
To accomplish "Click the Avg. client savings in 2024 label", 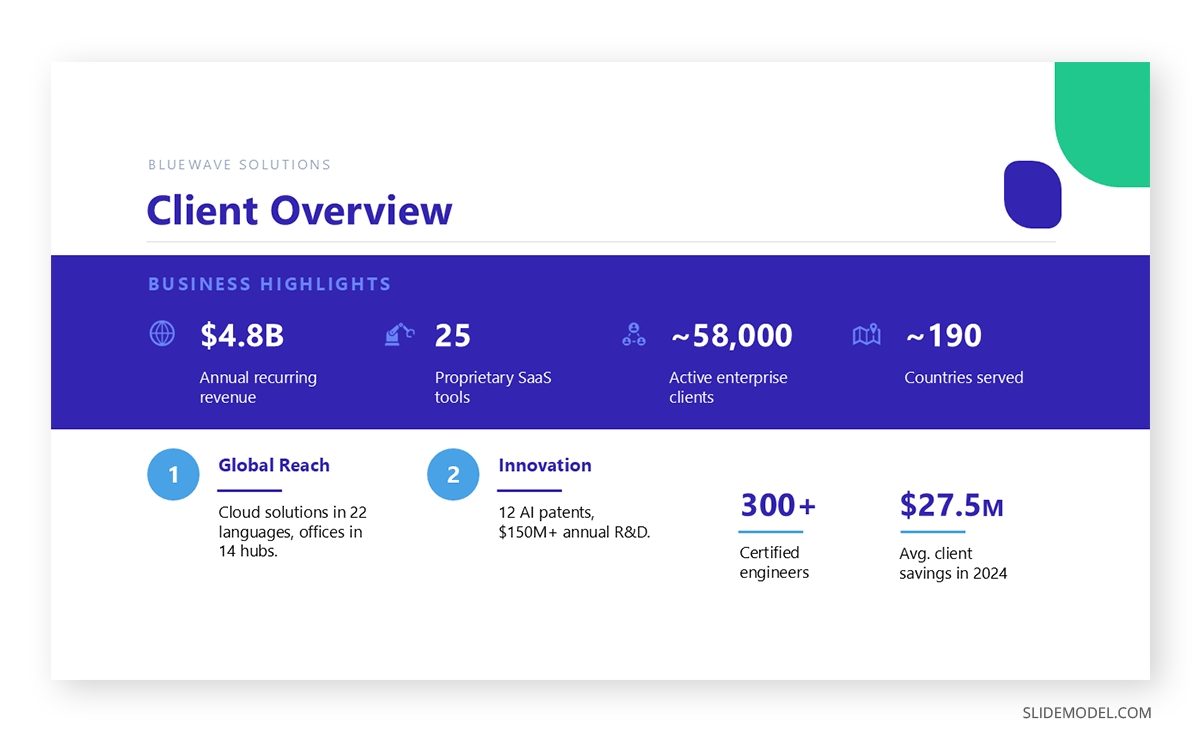I will (x=953, y=563).
